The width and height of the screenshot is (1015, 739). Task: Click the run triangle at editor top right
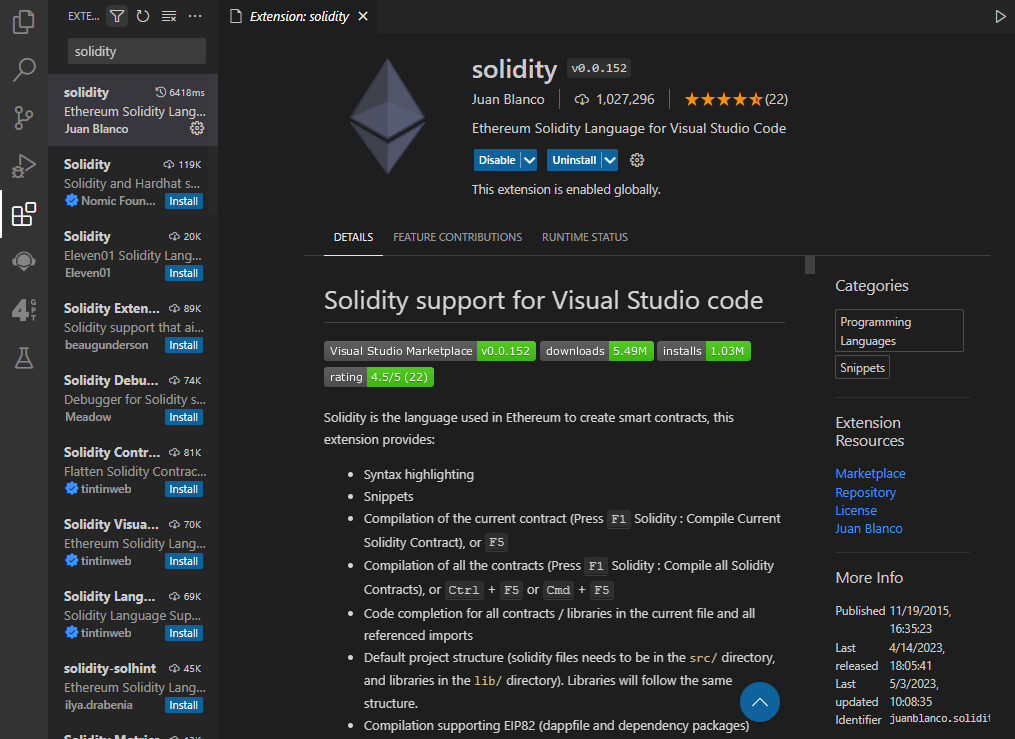click(1000, 16)
